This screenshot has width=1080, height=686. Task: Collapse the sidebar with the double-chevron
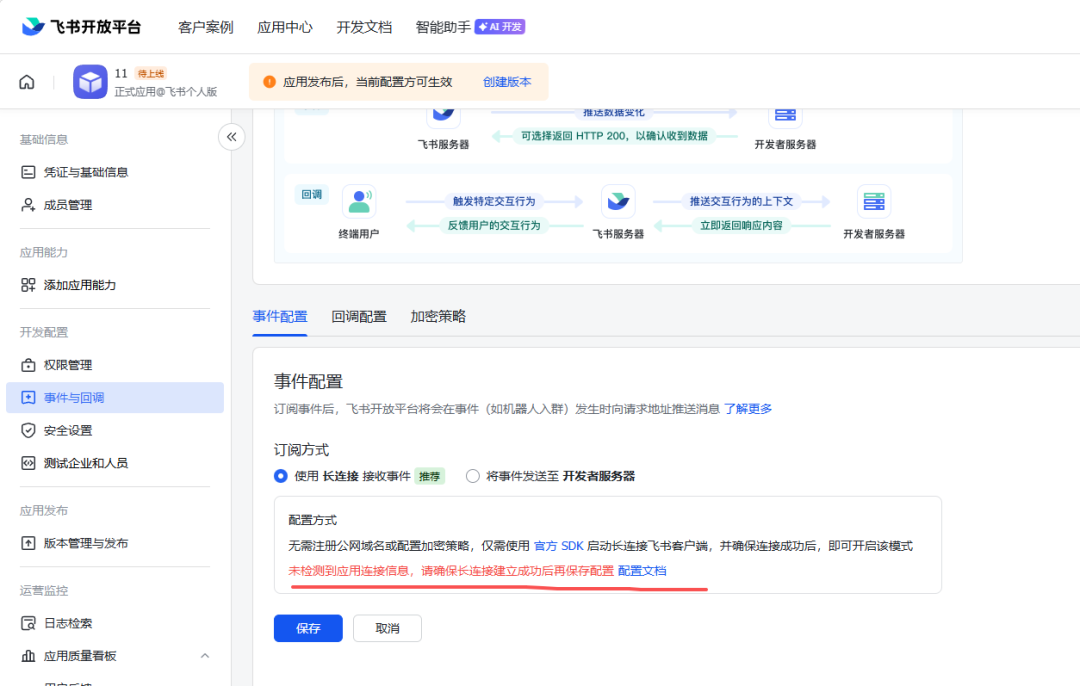pyautogui.click(x=231, y=137)
